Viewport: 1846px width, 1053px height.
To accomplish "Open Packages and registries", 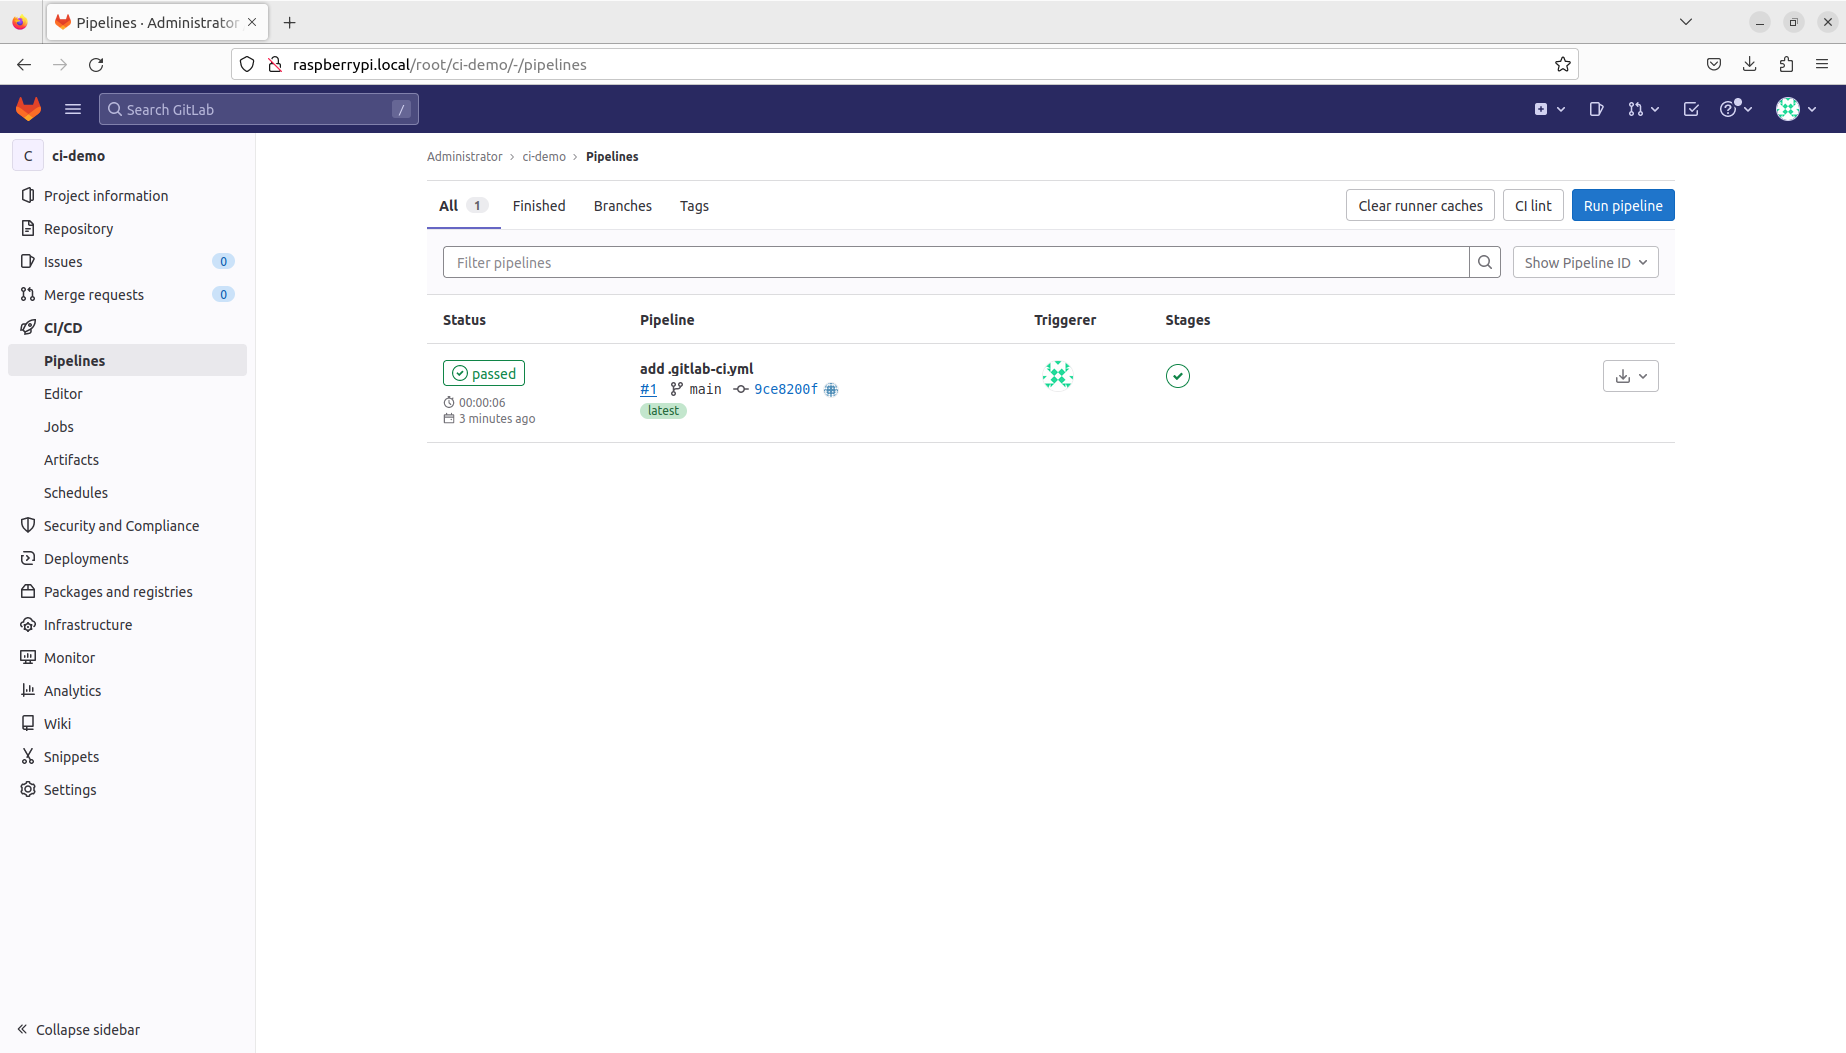I will (128, 591).
